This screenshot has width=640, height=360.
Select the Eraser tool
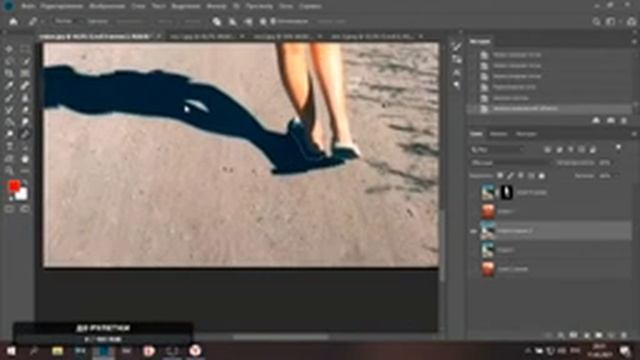25,110
